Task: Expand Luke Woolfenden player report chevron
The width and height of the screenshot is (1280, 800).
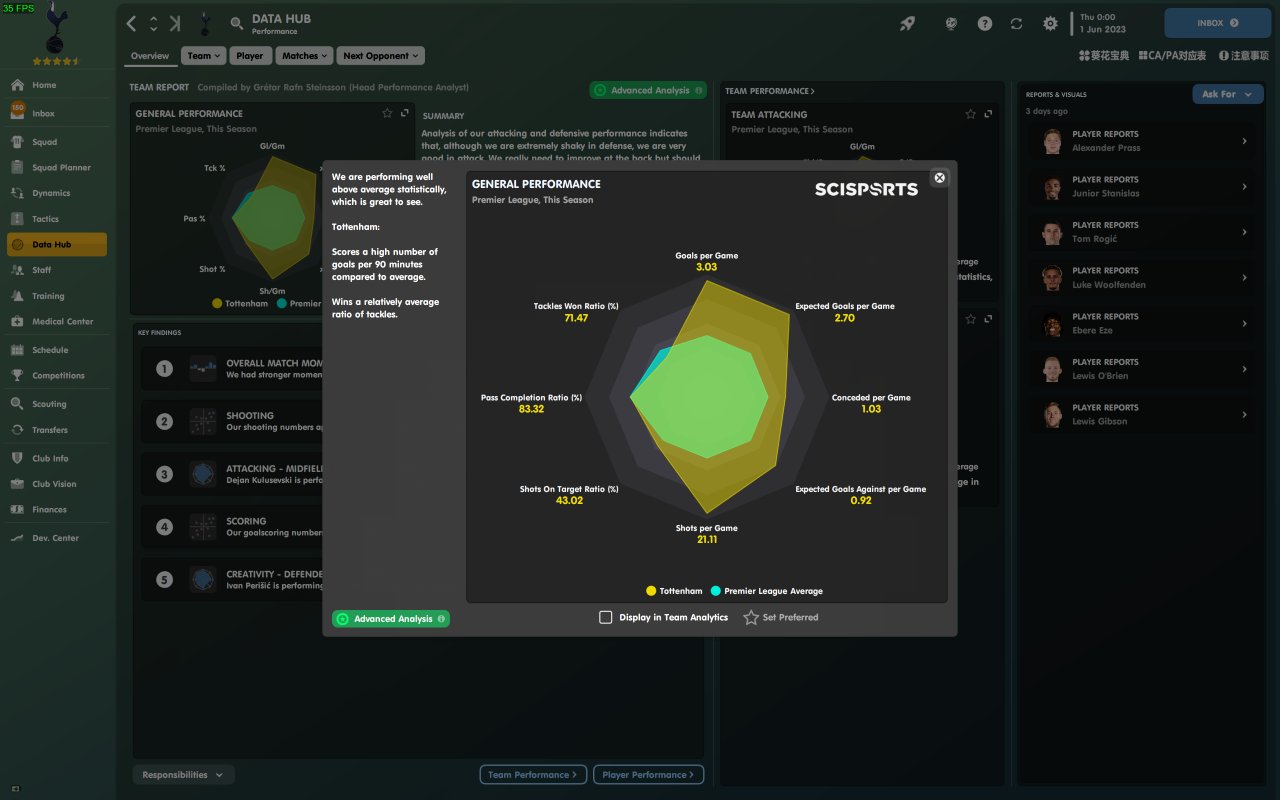Action: click(x=1244, y=278)
